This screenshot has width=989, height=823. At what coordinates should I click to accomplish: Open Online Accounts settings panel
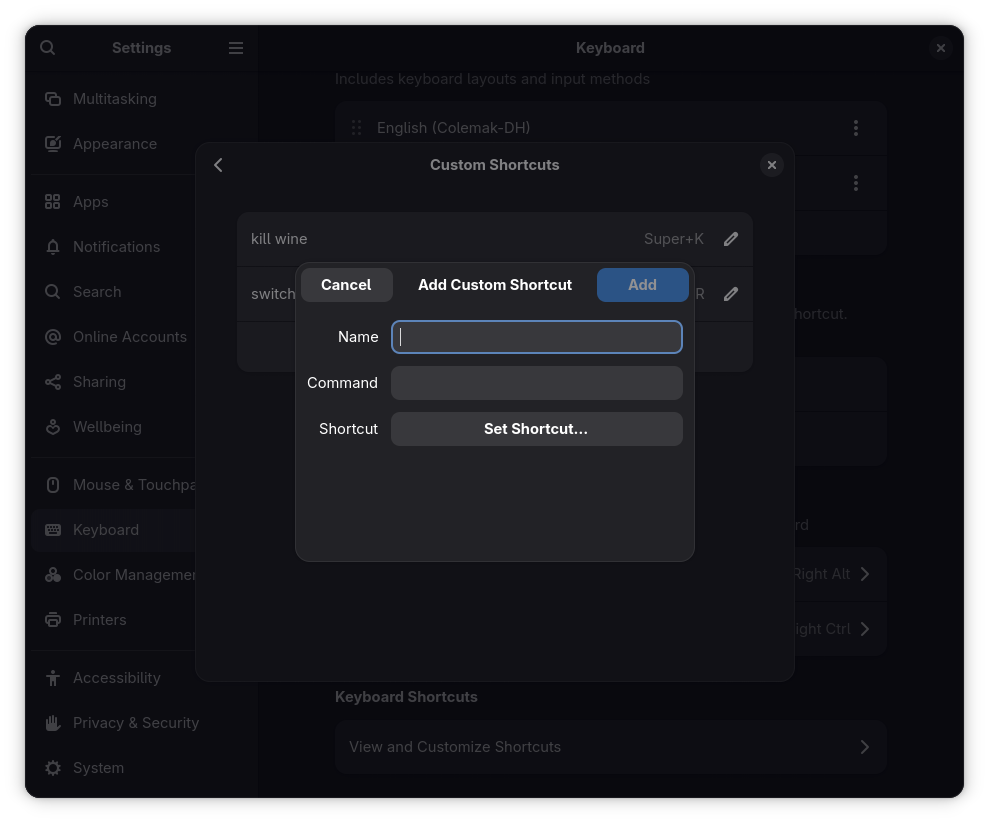click(114, 337)
